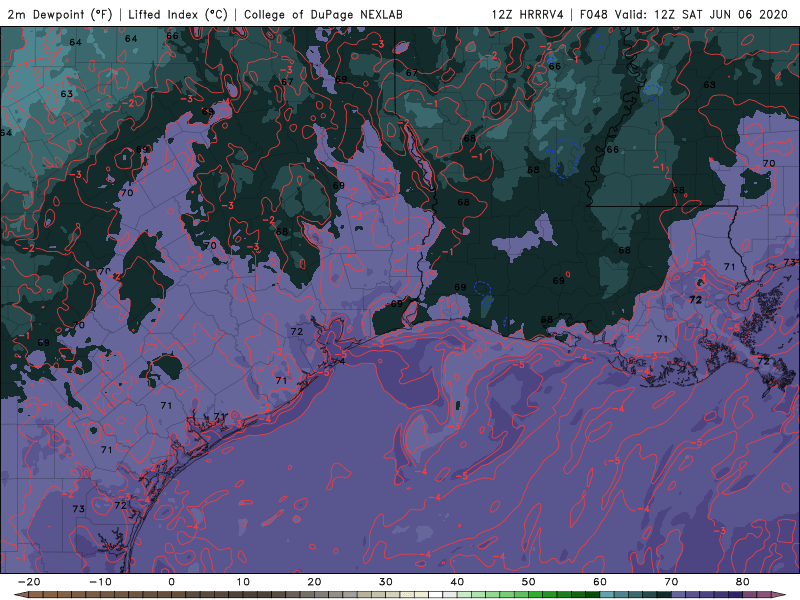Click the "20" colorbar tick label
The height and width of the screenshot is (600, 800).
click(314, 582)
